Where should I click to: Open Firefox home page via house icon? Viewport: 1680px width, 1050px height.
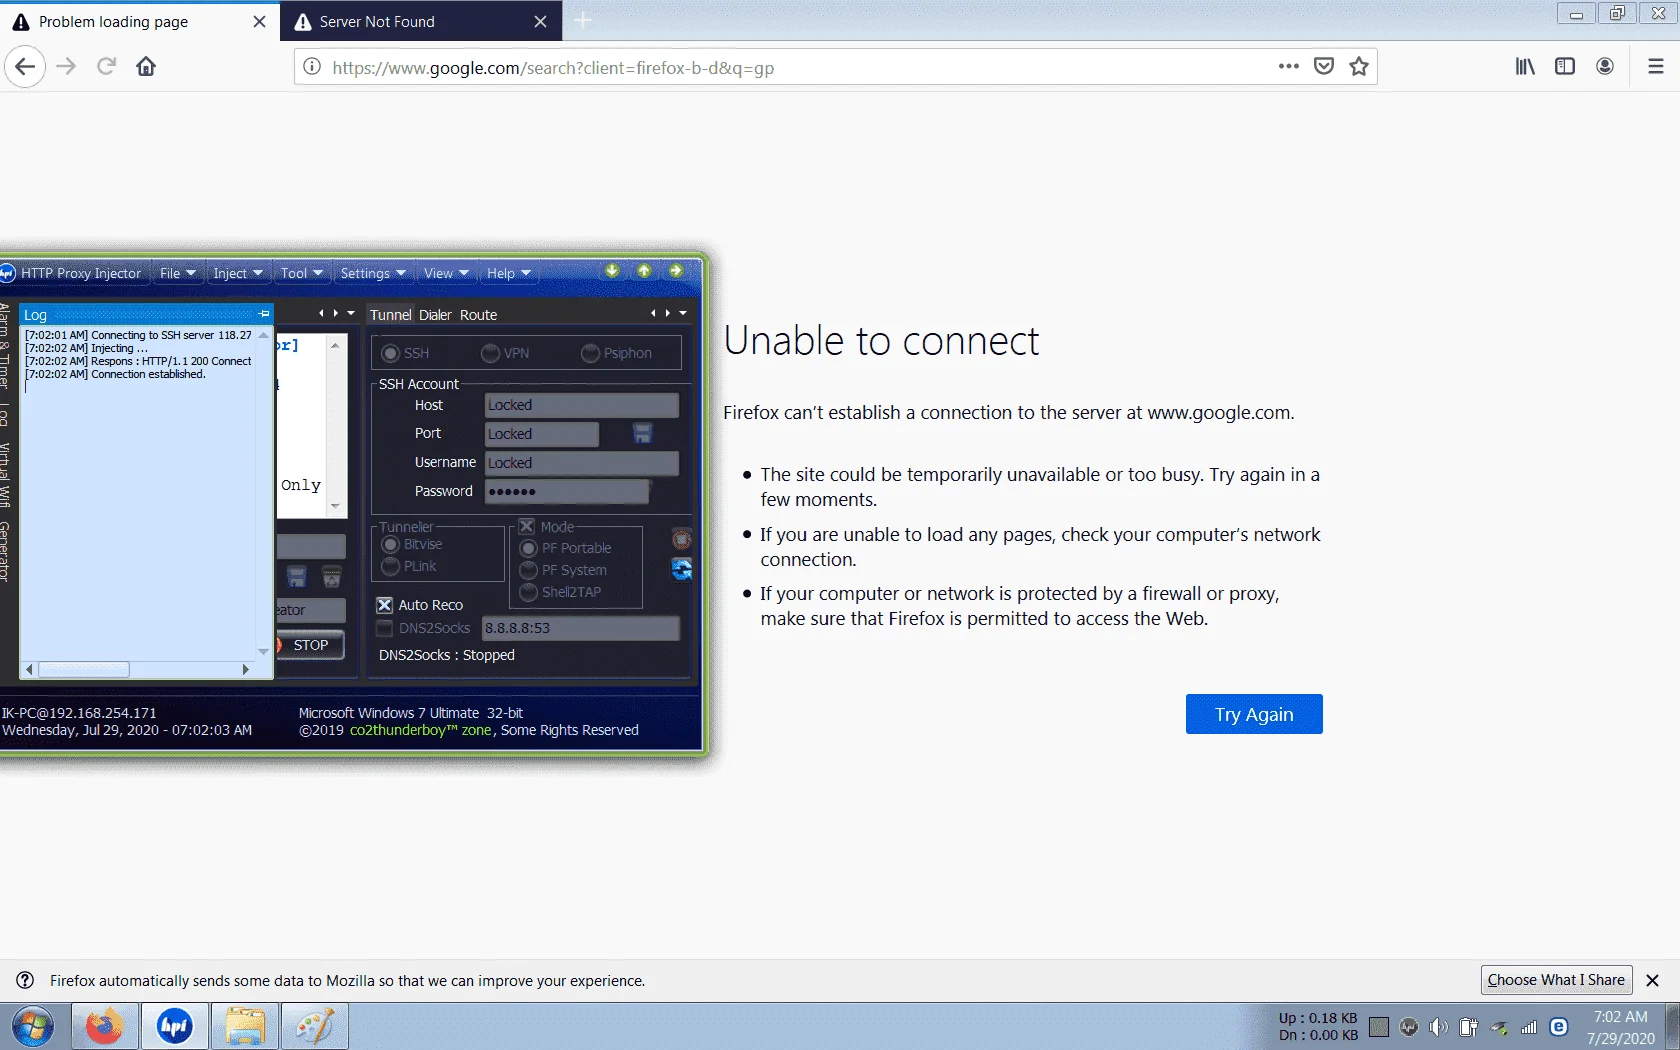click(146, 67)
